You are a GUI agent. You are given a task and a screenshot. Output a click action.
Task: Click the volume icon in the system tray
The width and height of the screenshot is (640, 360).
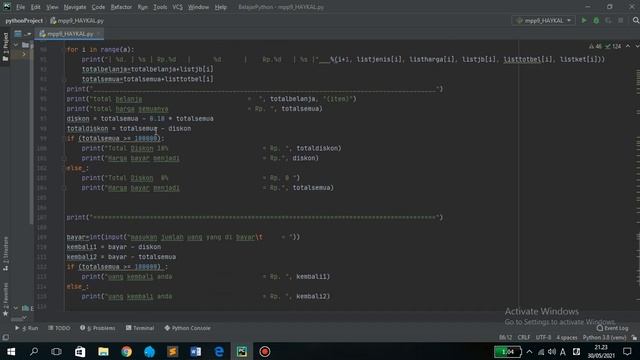552,352
